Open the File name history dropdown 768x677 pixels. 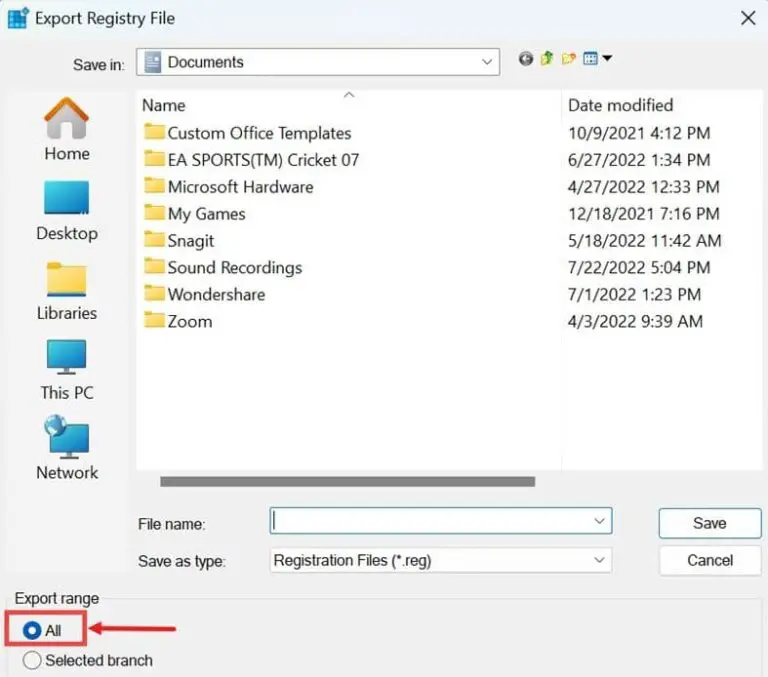pyautogui.click(x=599, y=521)
